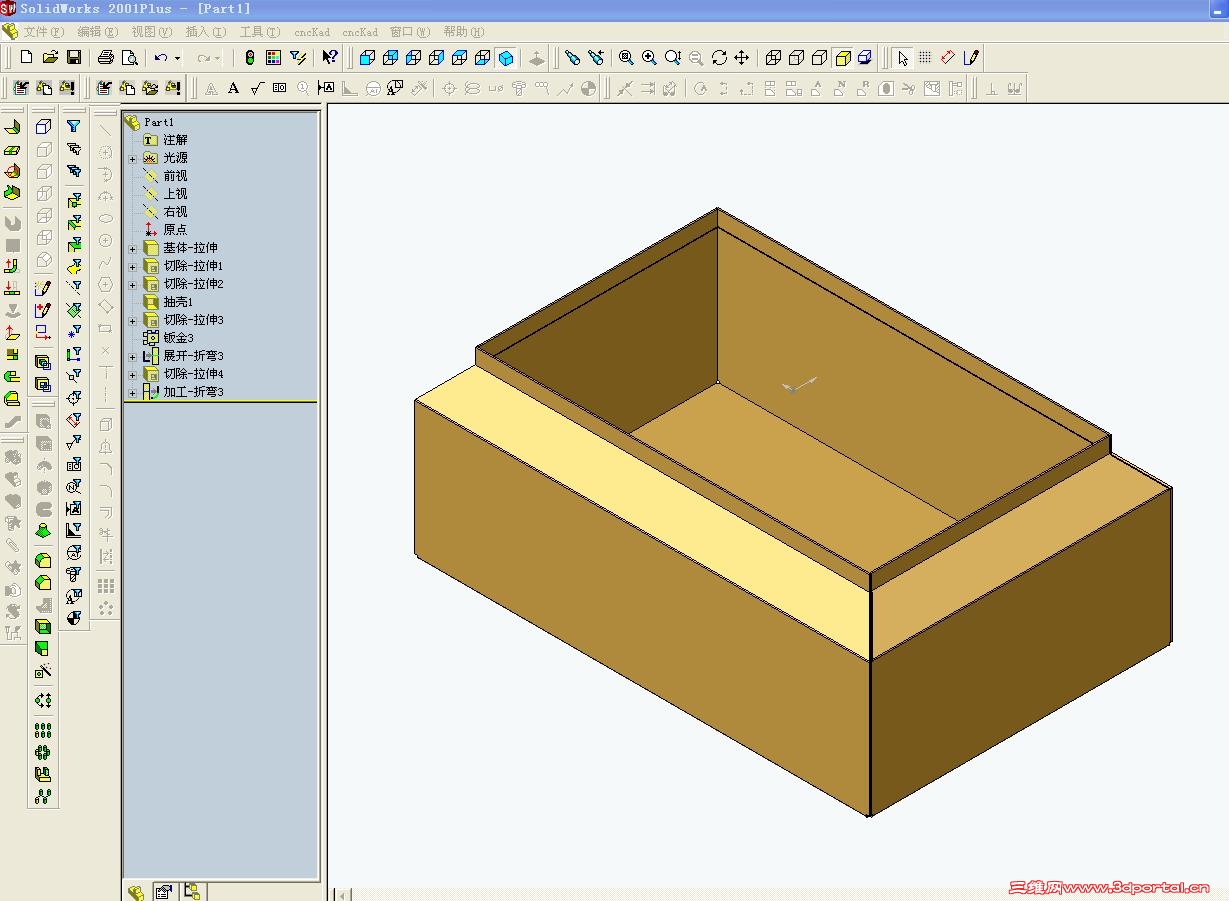Screen dimensions: 1229x901
Task: Click the What's This help cursor icon
Action: [x=330, y=58]
